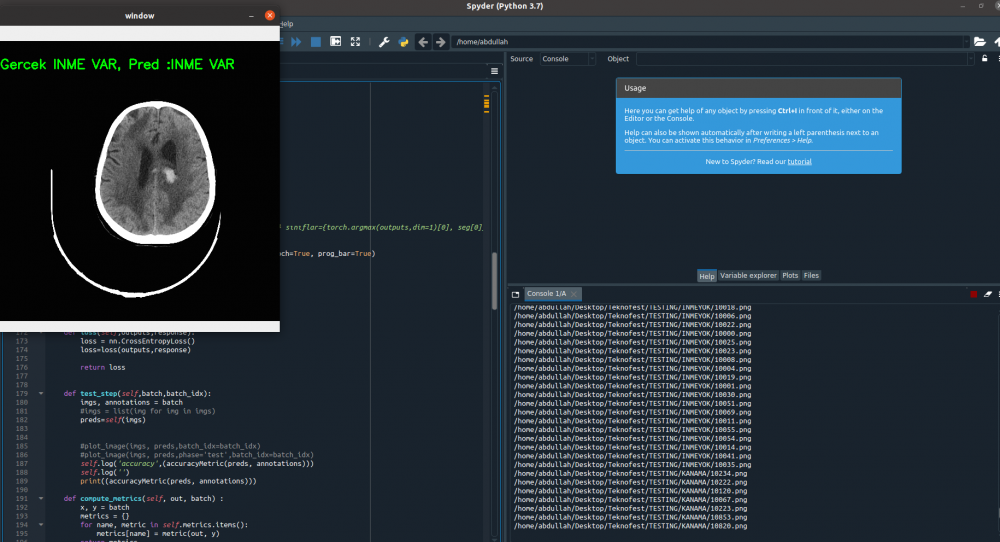
Task: Switch to the Plots tab
Action: click(790, 275)
